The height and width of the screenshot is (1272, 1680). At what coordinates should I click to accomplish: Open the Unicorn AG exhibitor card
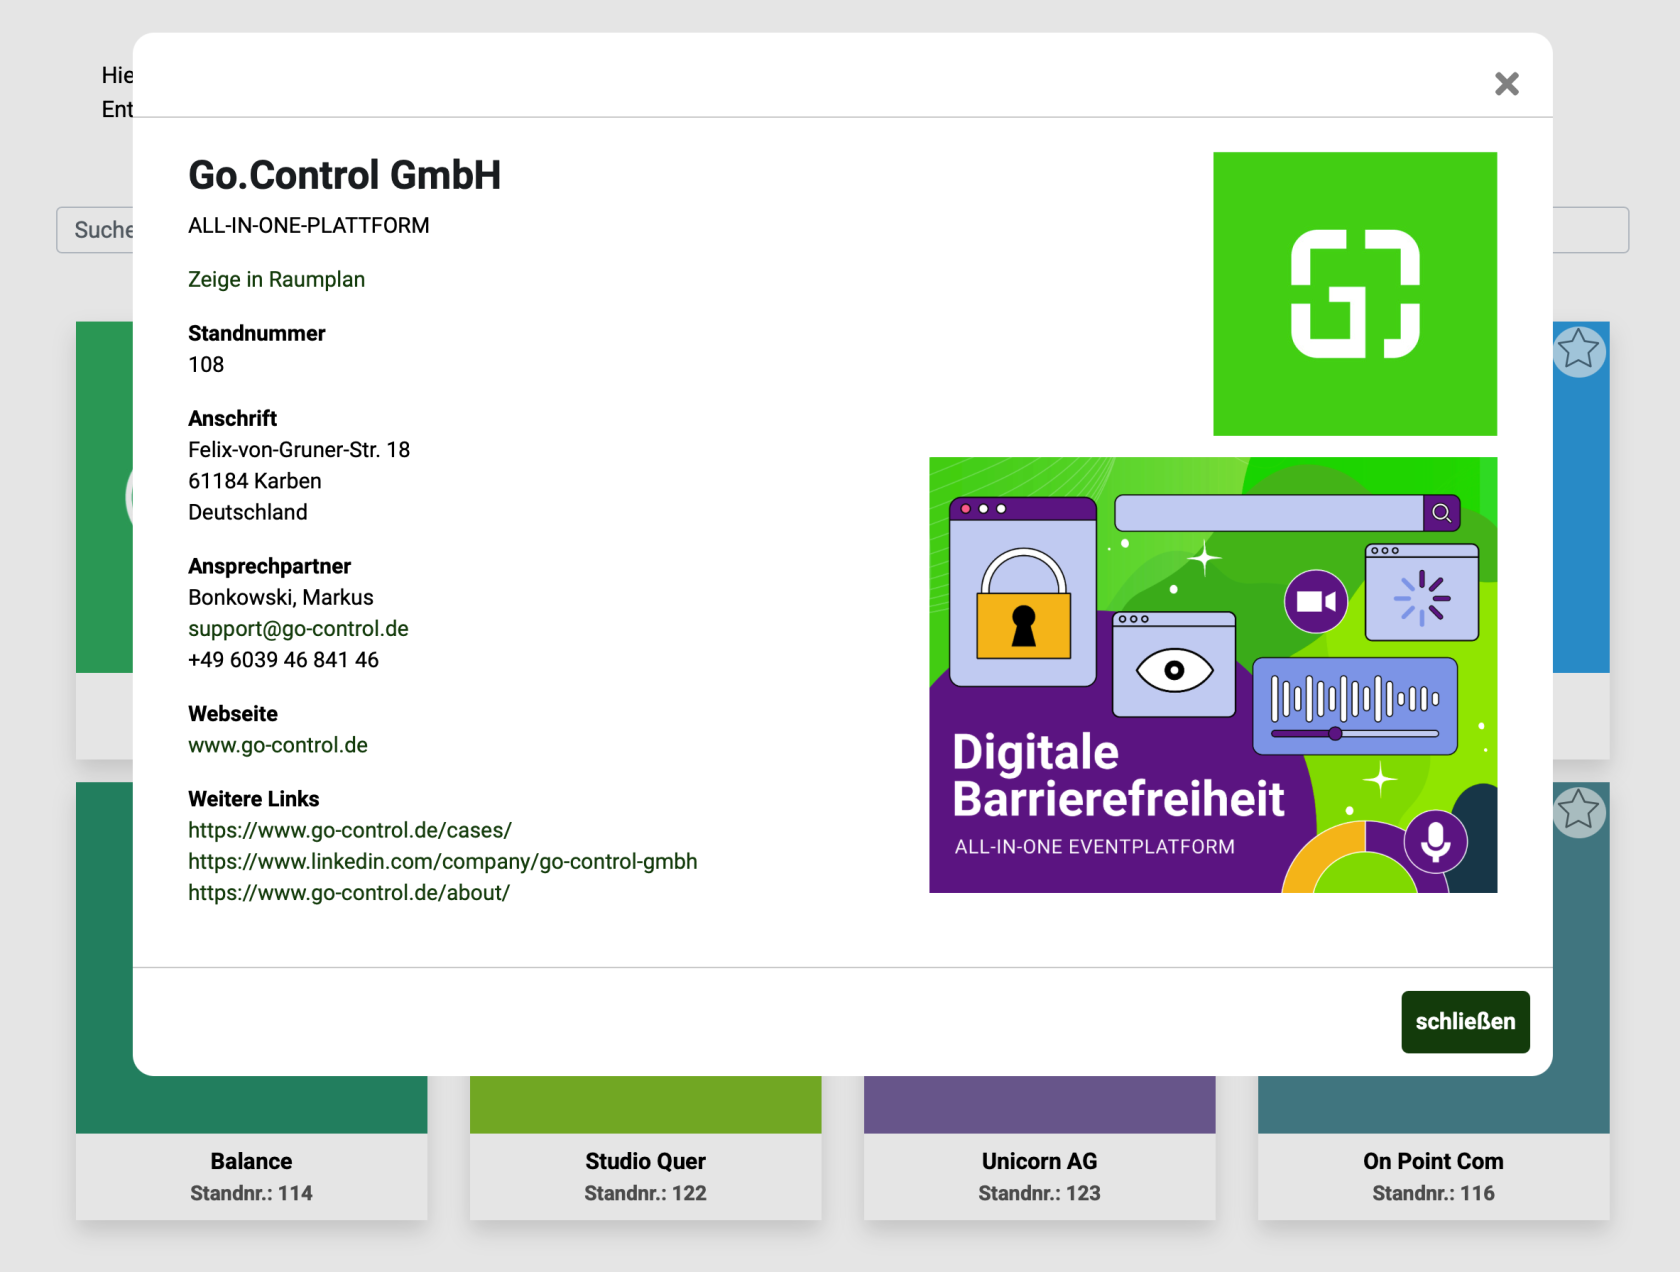click(1039, 1147)
